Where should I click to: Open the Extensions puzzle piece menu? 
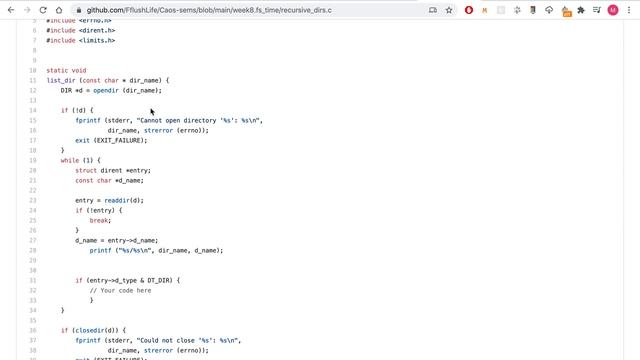pos(581,10)
